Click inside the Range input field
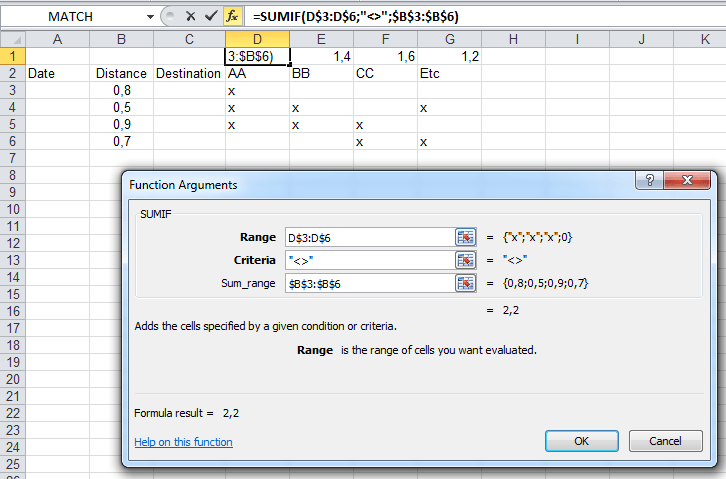Image resolution: width=726 pixels, height=479 pixels. [367, 237]
